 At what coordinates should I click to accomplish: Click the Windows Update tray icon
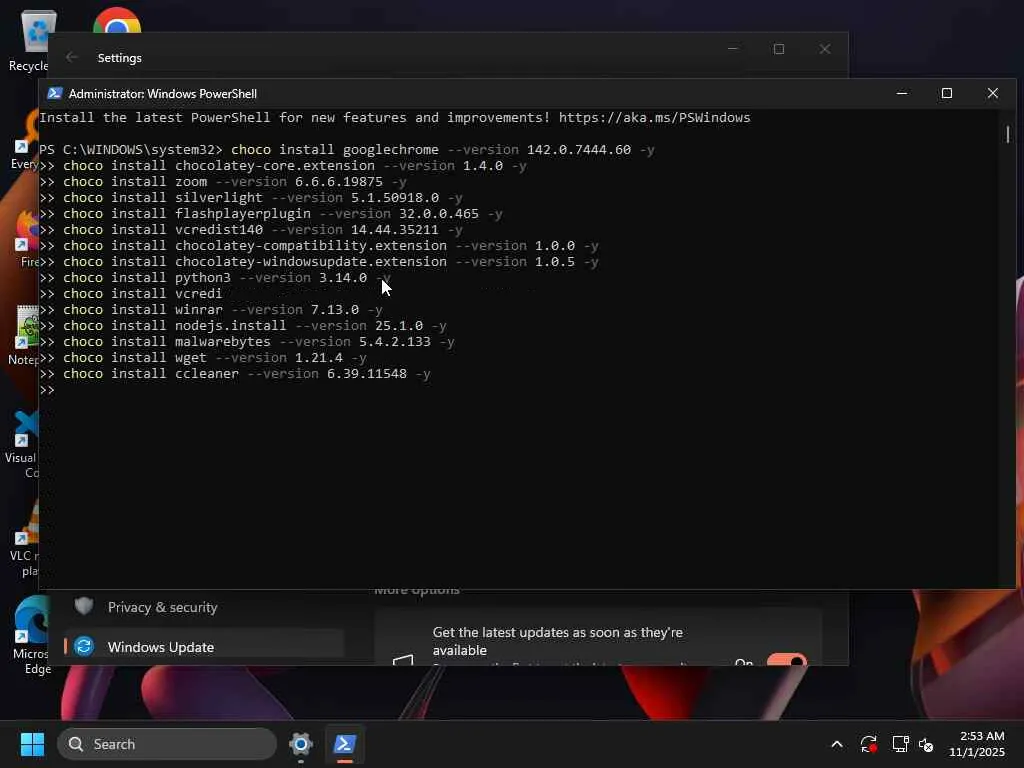point(868,744)
